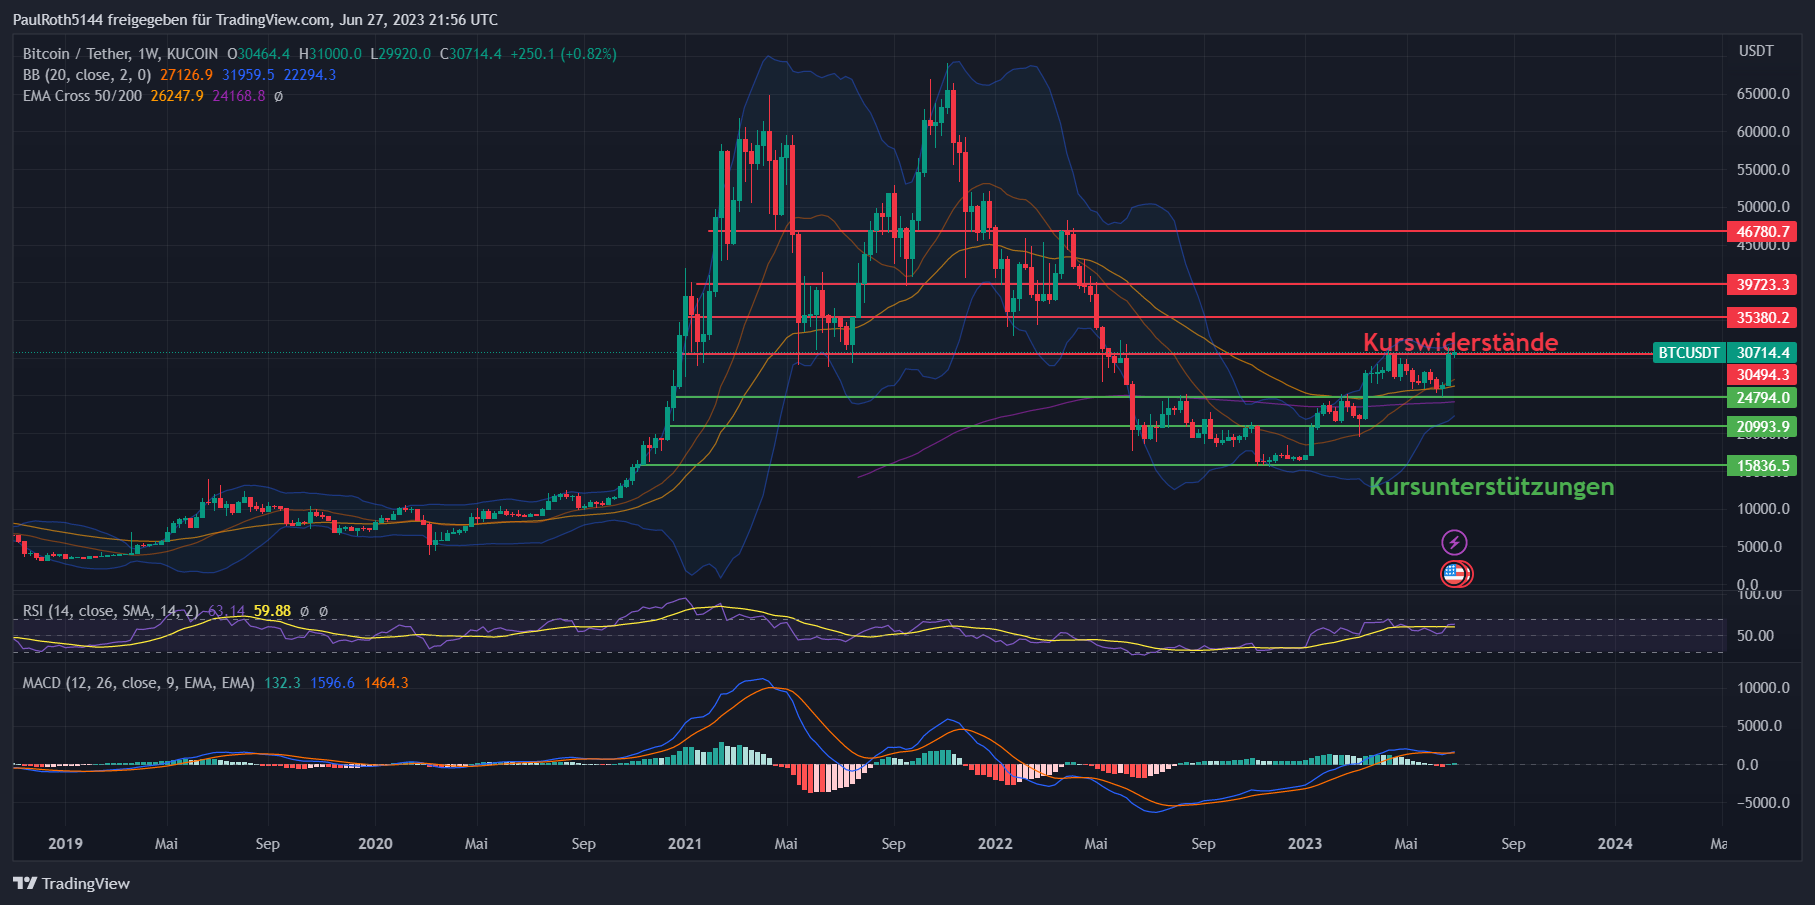Select the Kursunterstützungen chart annotation
The image size is (1815, 905).
point(1492,487)
